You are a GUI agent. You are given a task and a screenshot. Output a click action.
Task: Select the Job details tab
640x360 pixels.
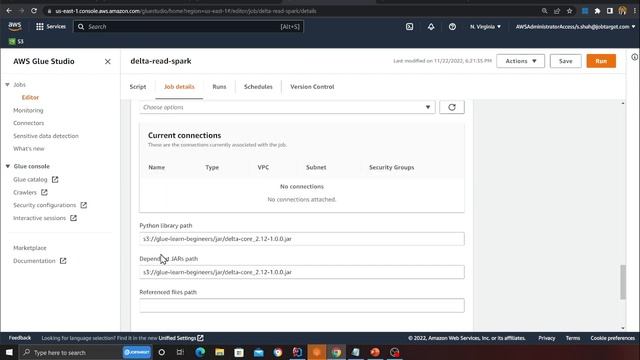point(179,87)
